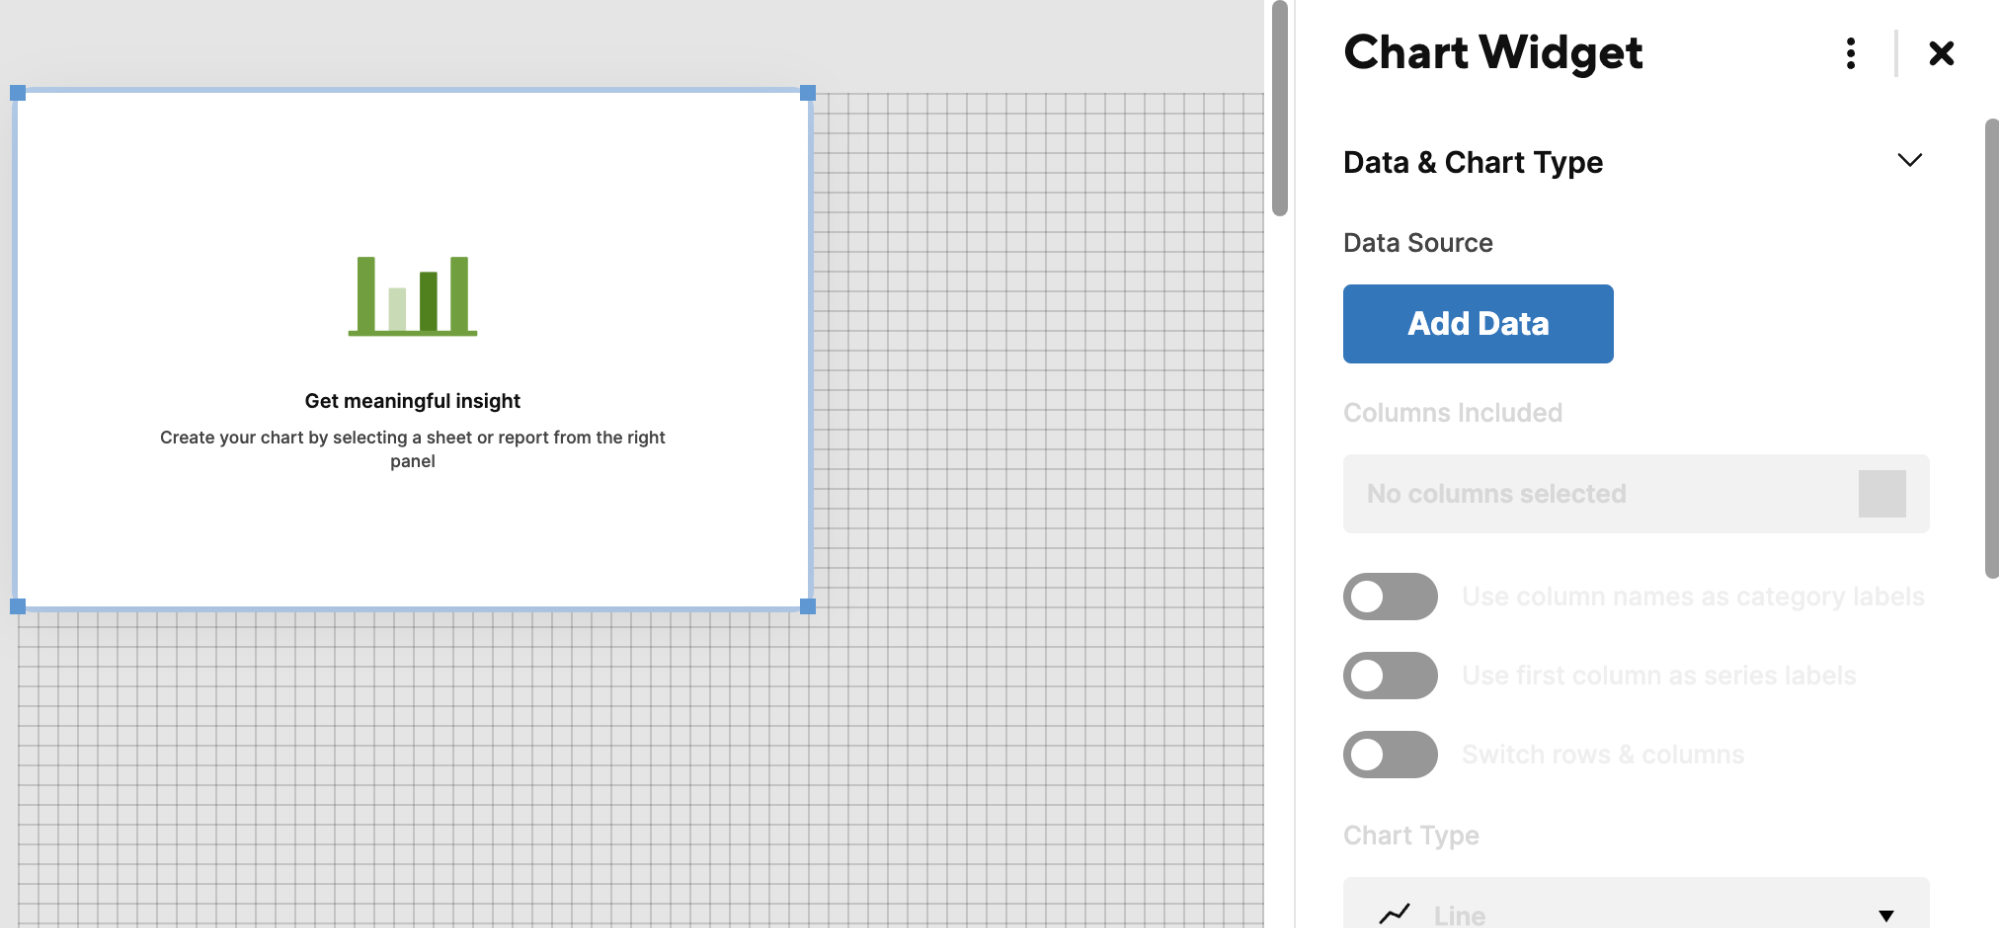Click the Data Source label

pyautogui.click(x=1418, y=242)
